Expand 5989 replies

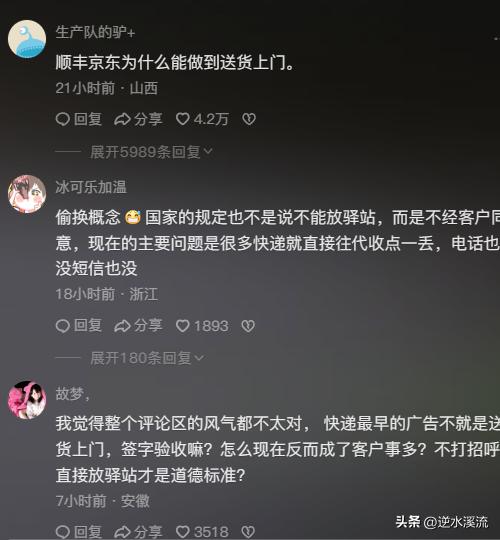tap(151, 152)
